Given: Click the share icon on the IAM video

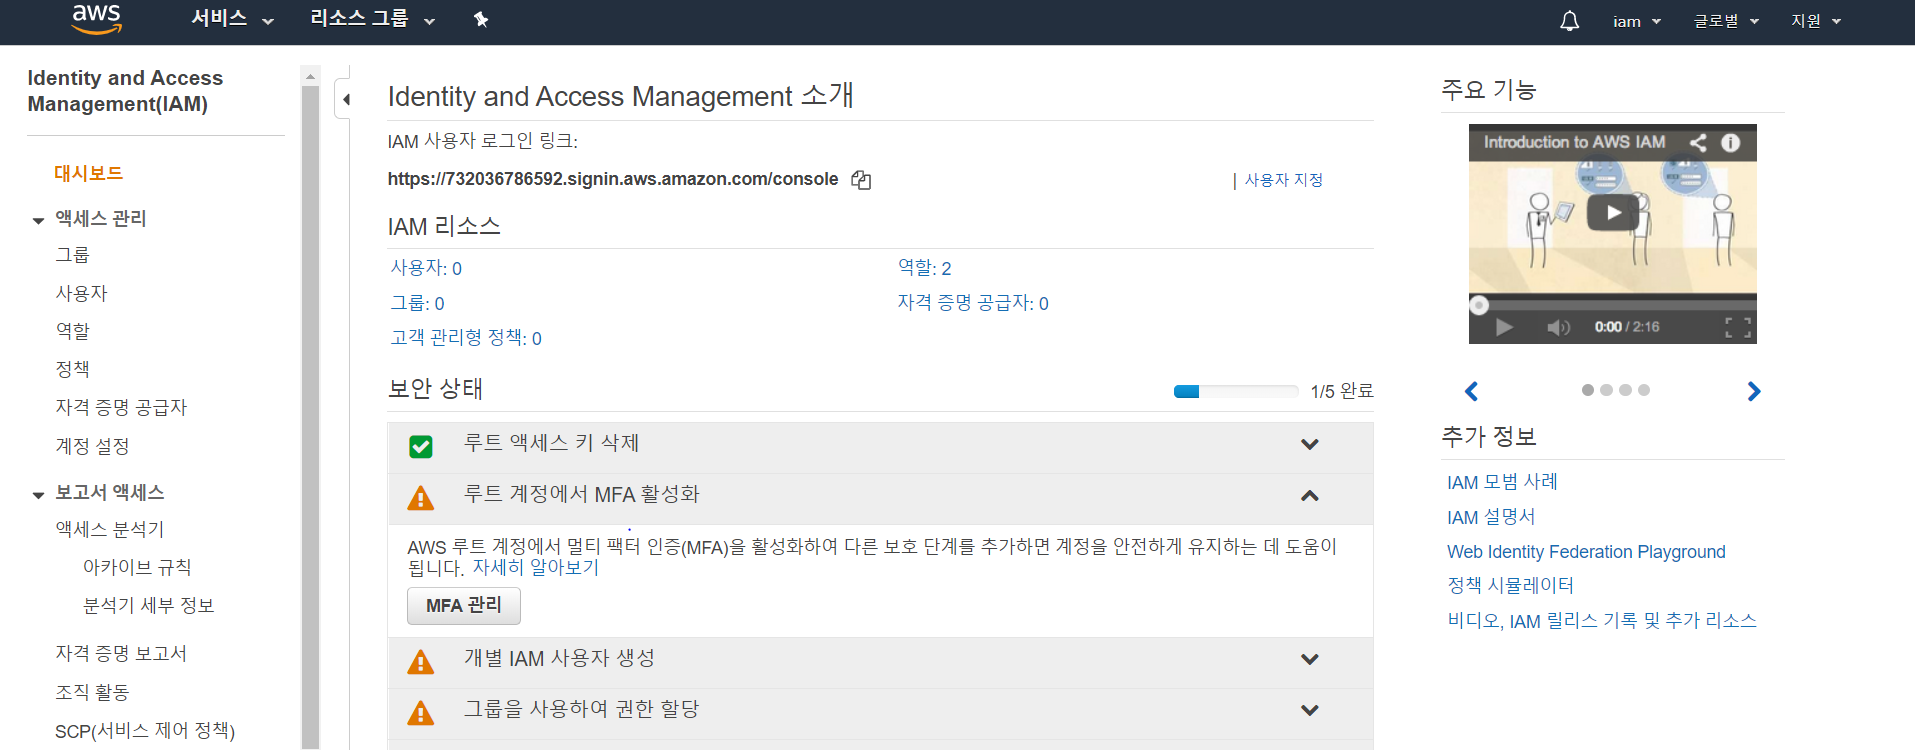Looking at the screenshot, I should click(1698, 142).
